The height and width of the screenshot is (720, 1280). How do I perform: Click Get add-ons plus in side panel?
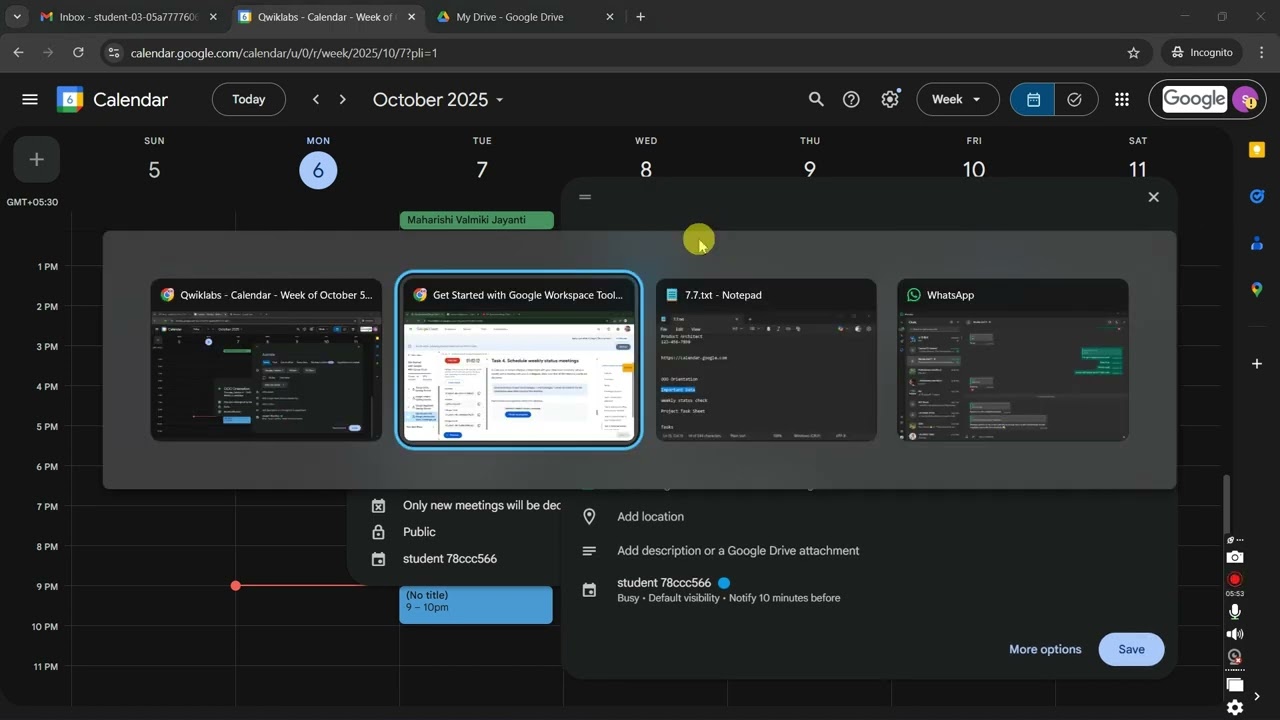(1257, 363)
